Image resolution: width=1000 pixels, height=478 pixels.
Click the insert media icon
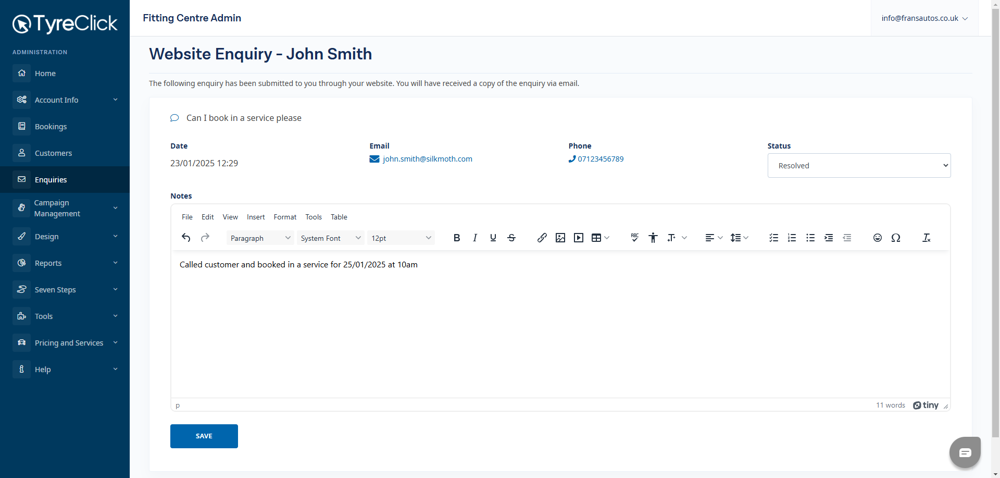[x=578, y=238]
